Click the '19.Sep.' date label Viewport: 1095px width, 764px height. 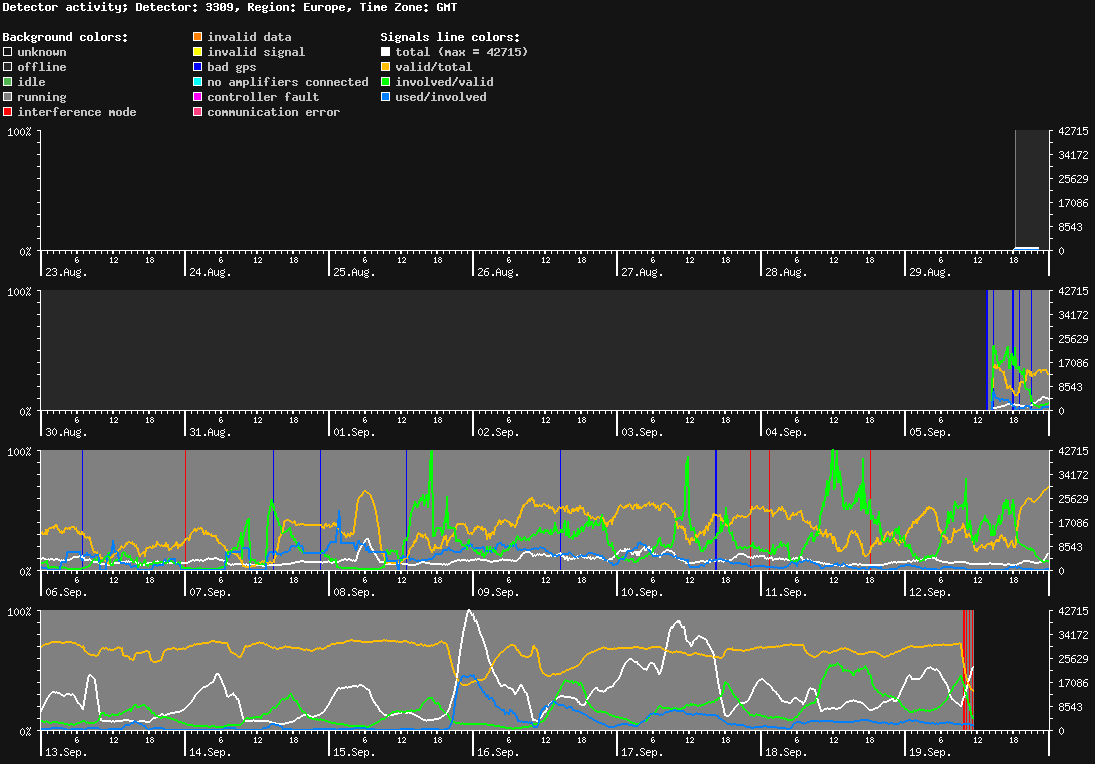coord(930,752)
